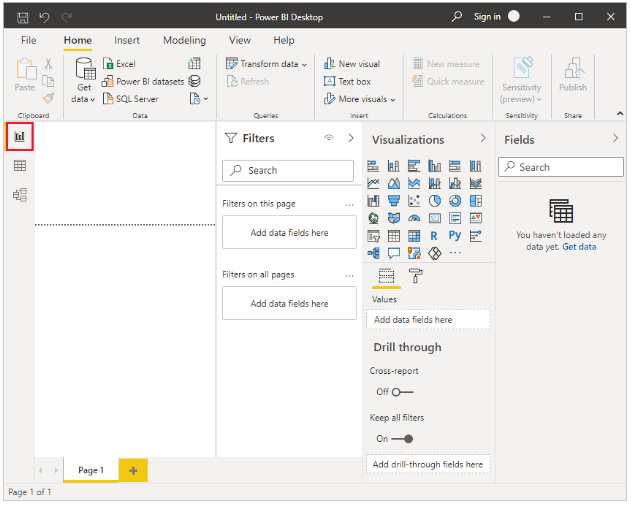The width and height of the screenshot is (631, 507).
Task: Undo the last action
Action: point(44,17)
